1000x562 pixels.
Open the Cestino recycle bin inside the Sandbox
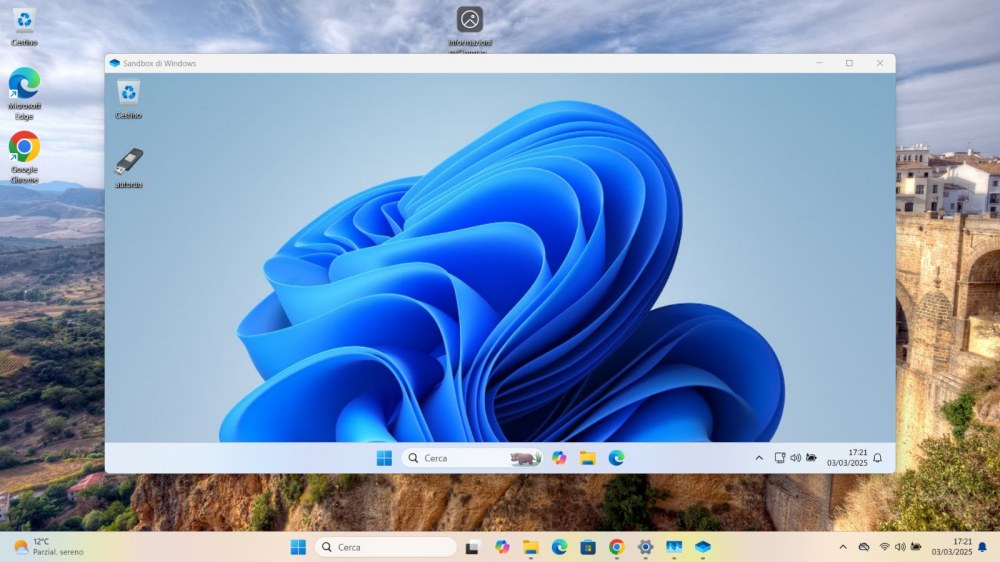coord(128,100)
